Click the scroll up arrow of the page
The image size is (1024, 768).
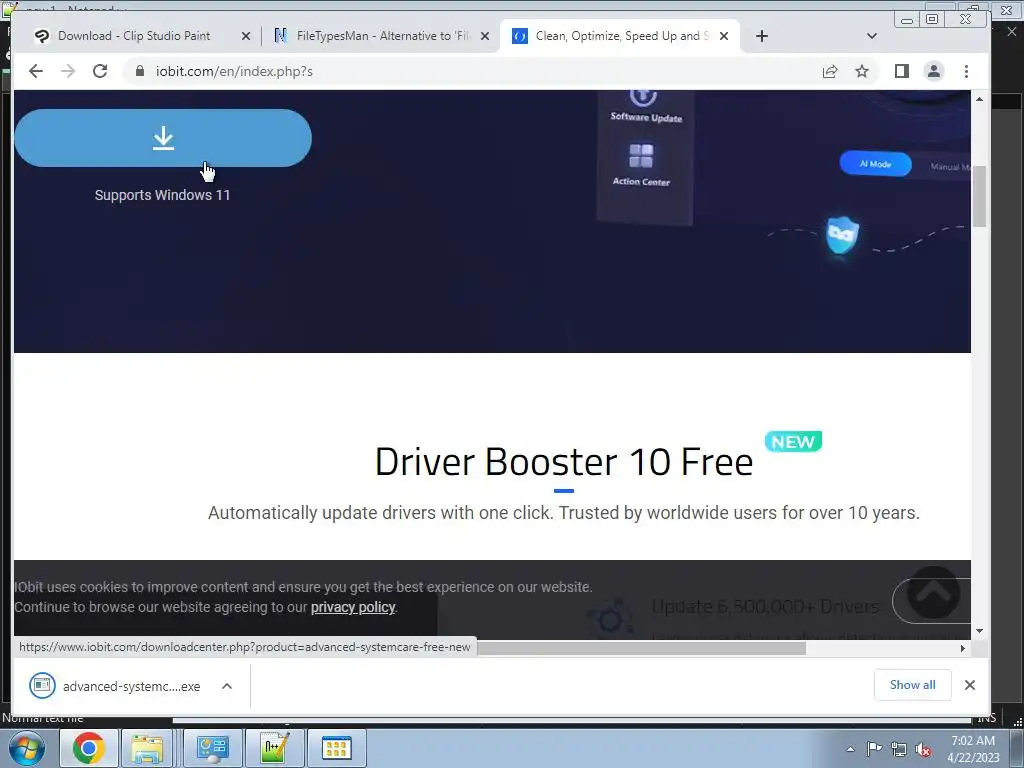pyautogui.click(x=979, y=99)
